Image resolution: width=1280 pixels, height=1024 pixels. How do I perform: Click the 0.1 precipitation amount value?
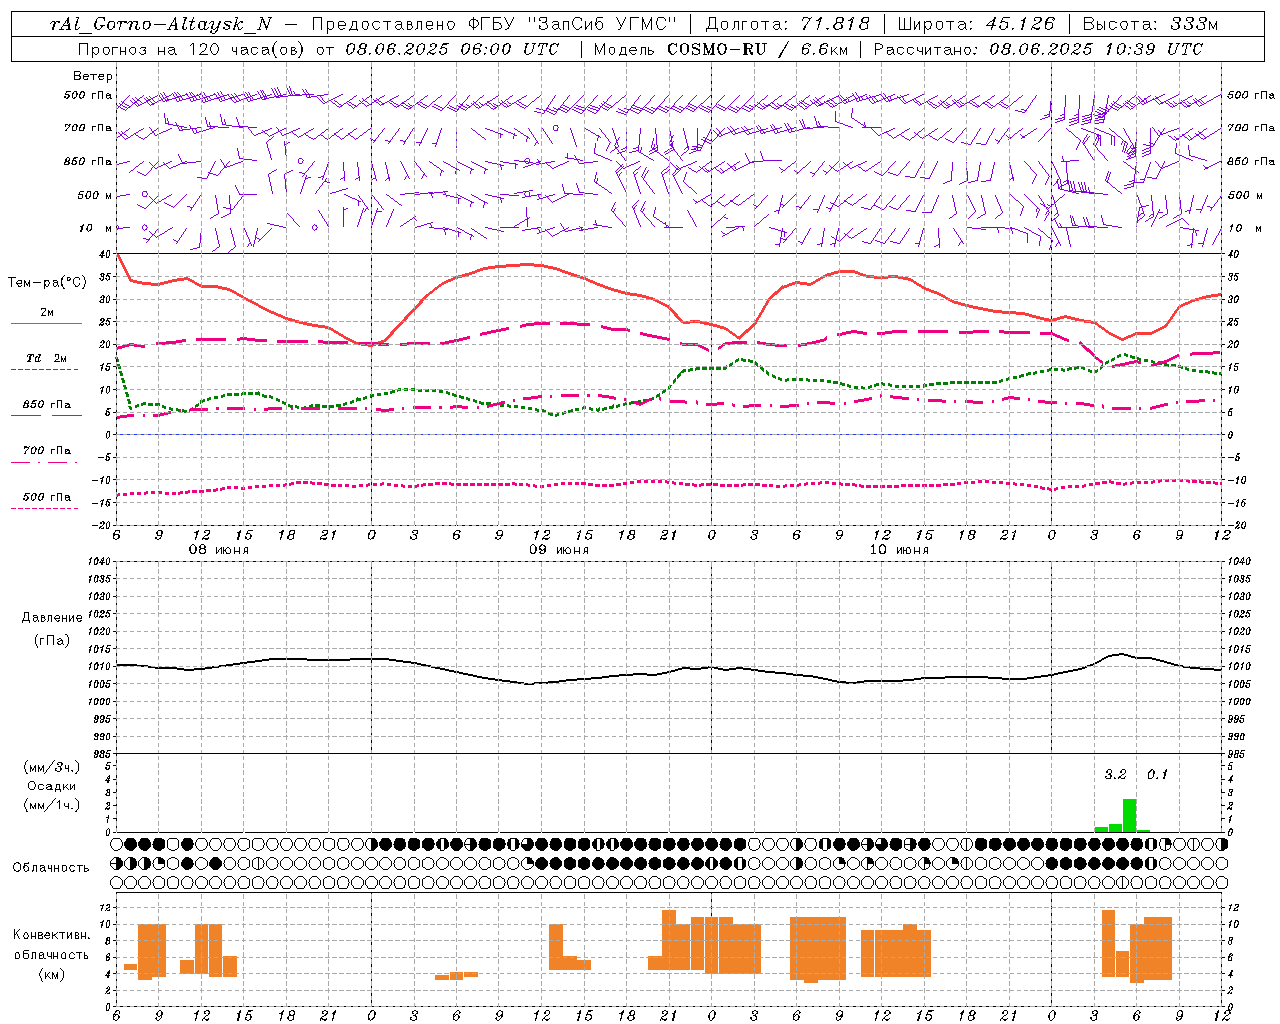point(1157,774)
